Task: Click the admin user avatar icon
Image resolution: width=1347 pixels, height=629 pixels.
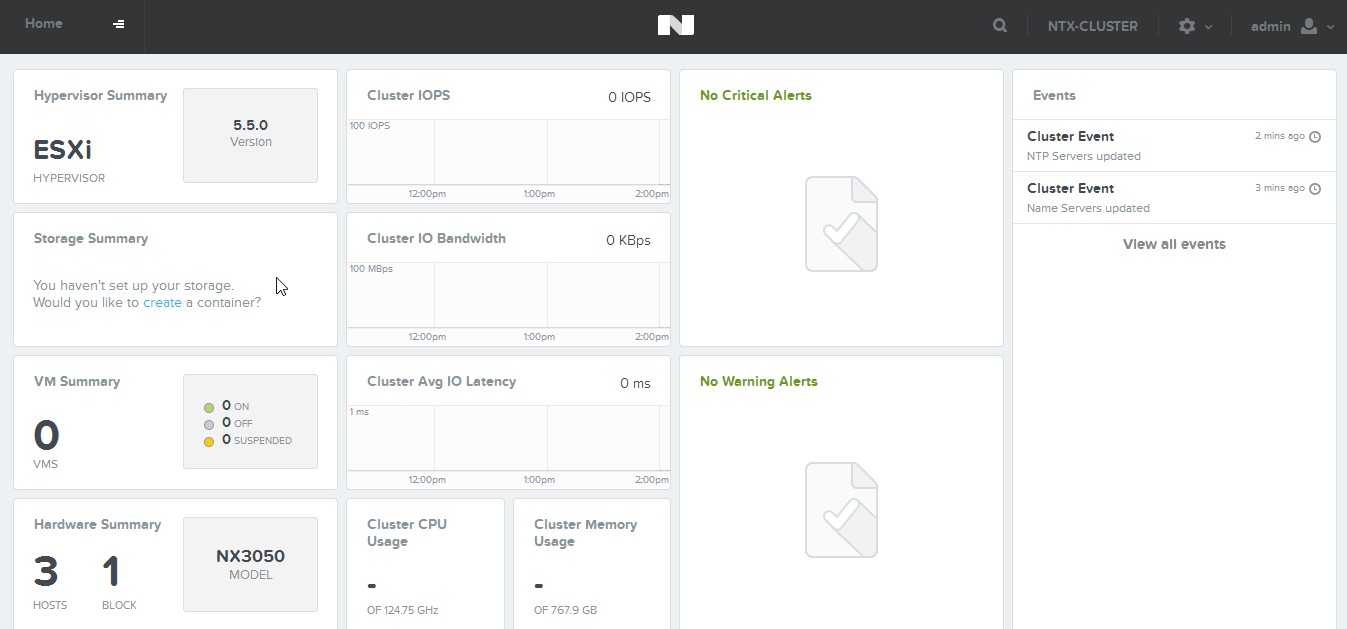Action: pos(1309,26)
